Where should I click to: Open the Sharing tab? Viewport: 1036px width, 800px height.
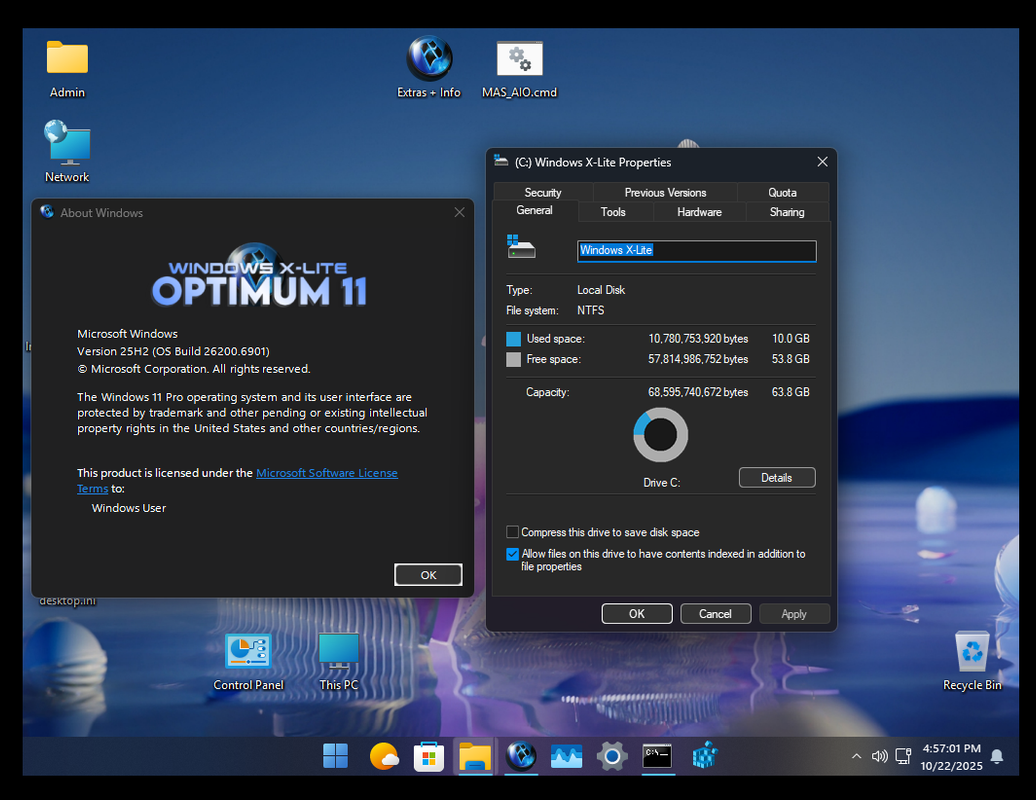(787, 212)
